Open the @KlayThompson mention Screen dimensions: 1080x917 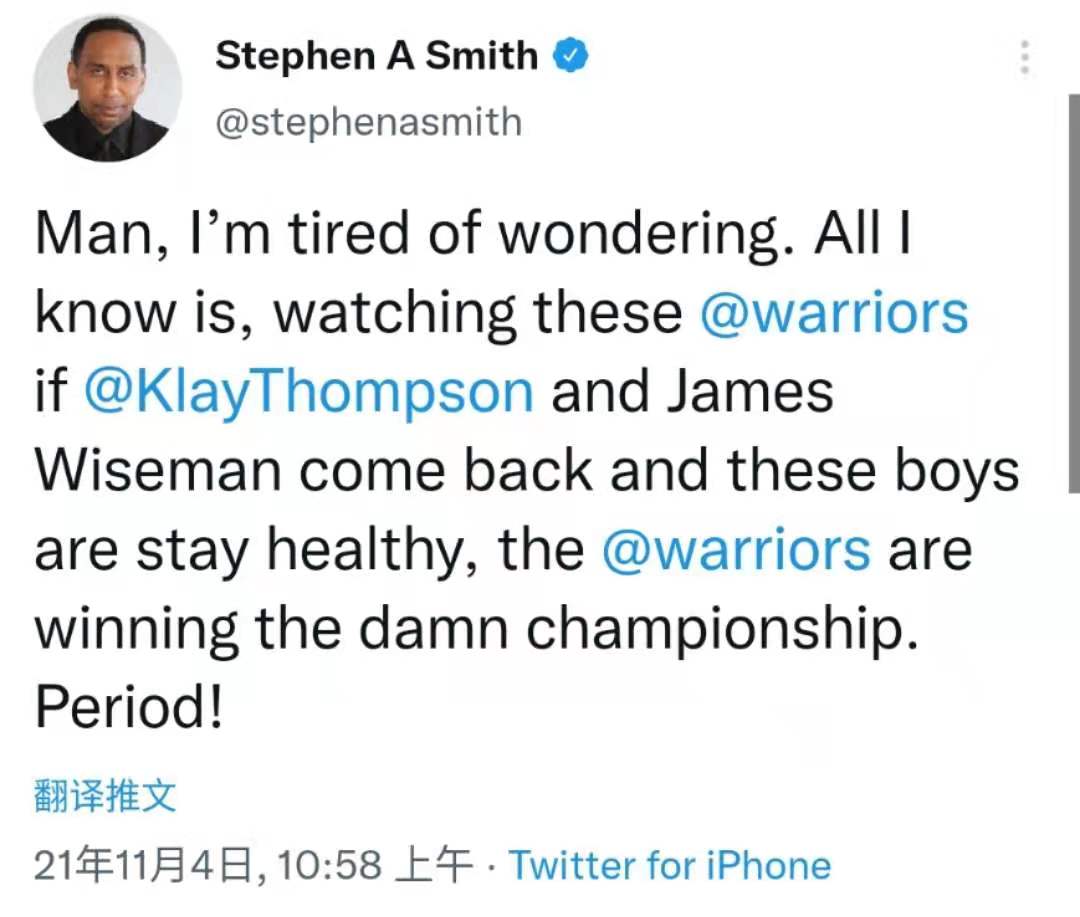(x=309, y=392)
